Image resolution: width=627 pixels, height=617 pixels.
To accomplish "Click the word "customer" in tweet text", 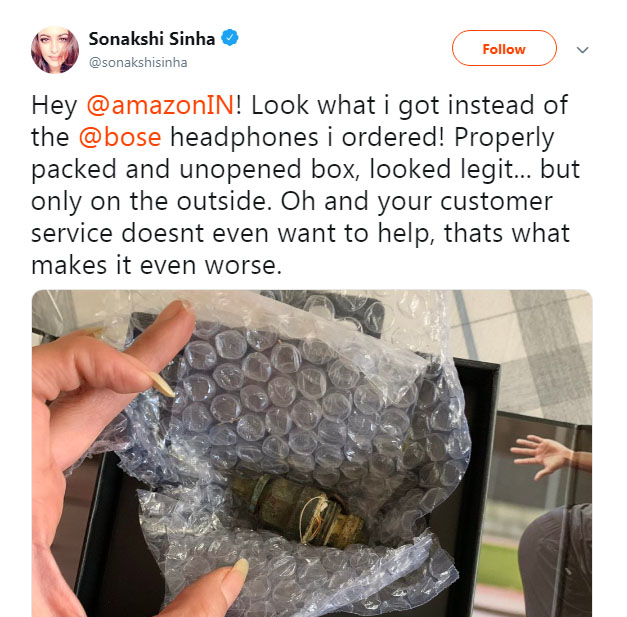I will pyautogui.click(x=496, y=201).
